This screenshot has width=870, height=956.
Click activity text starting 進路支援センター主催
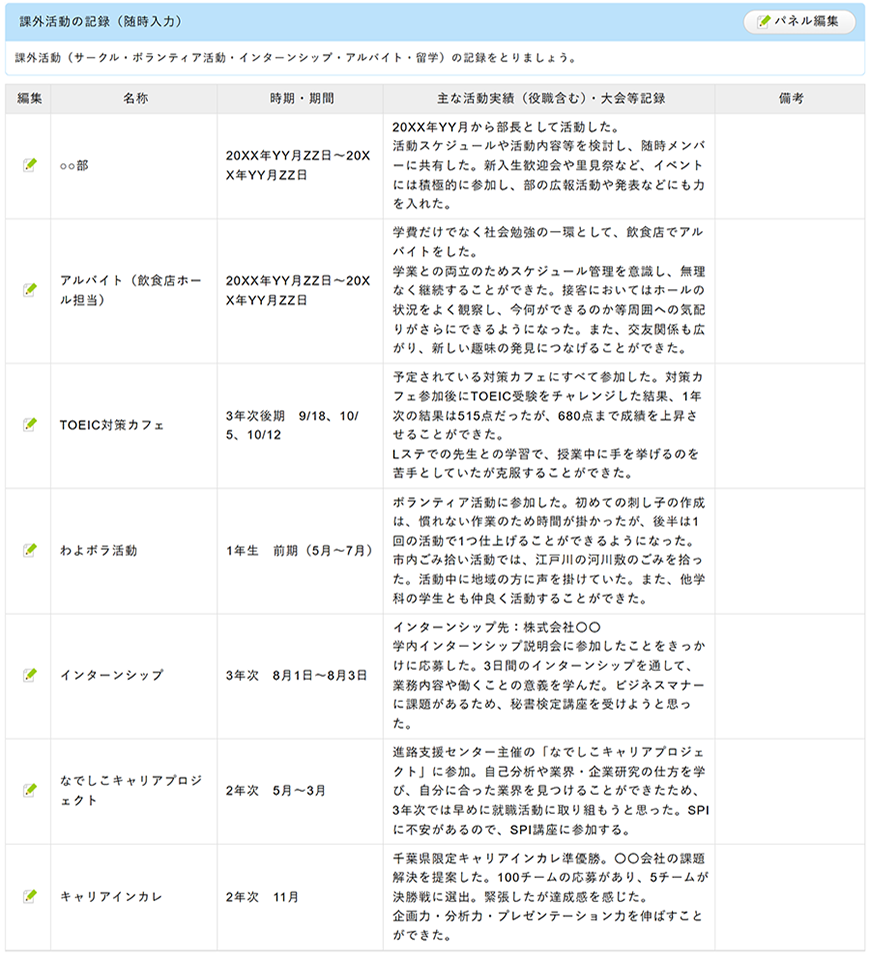(551, 791)
